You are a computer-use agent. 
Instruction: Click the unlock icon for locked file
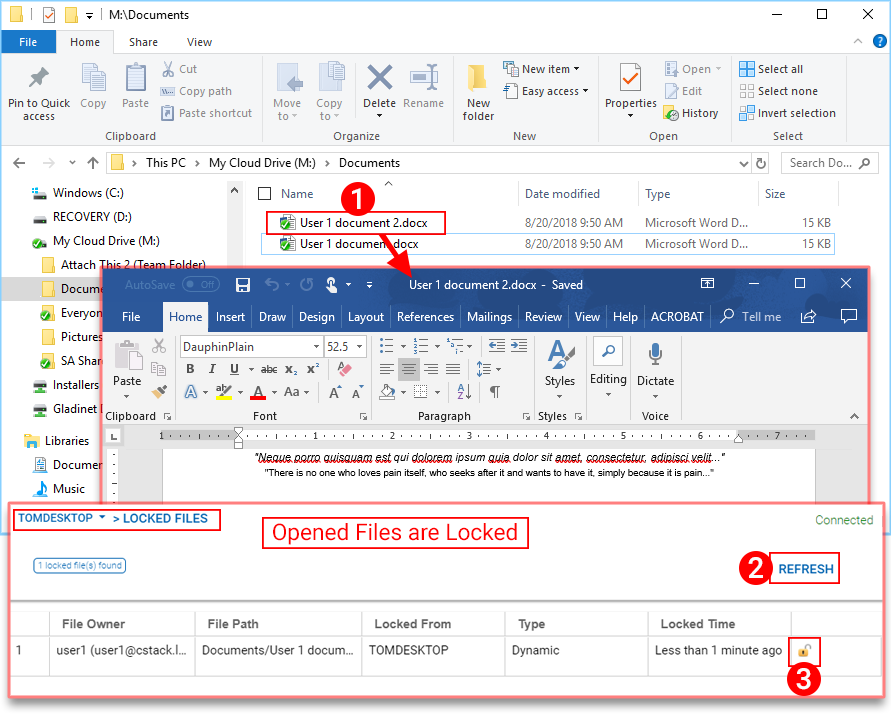coord(804,651)
